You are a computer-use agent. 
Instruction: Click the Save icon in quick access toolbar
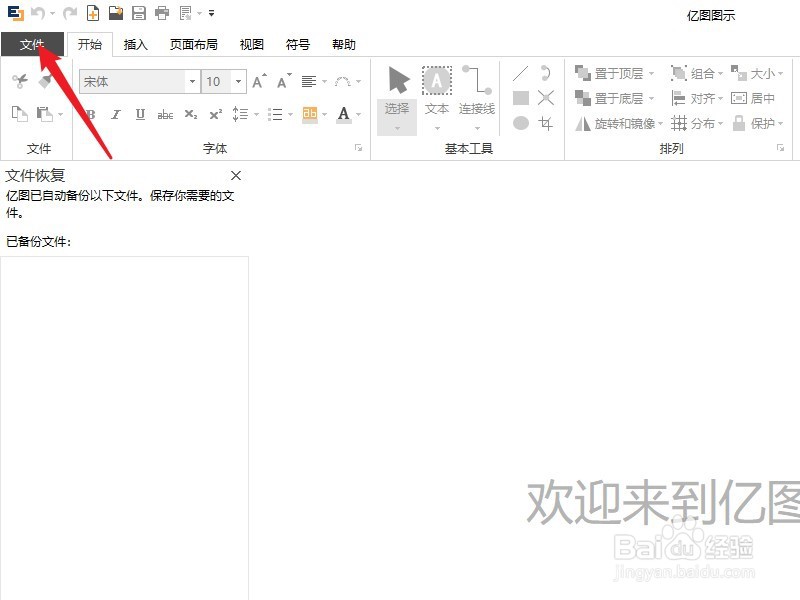139,12
